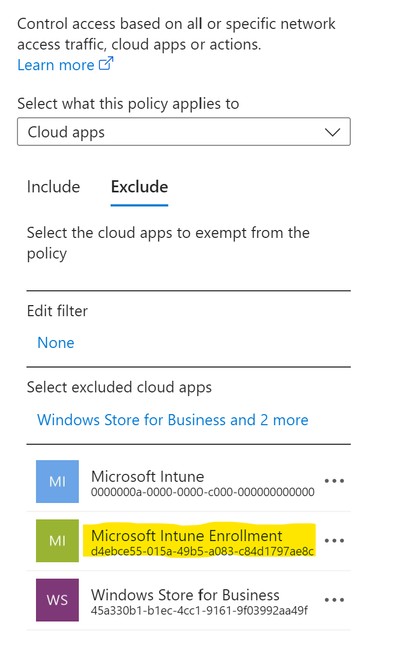
Task: Select the Windows Store for Business name
Action: (x=185, y=595)
